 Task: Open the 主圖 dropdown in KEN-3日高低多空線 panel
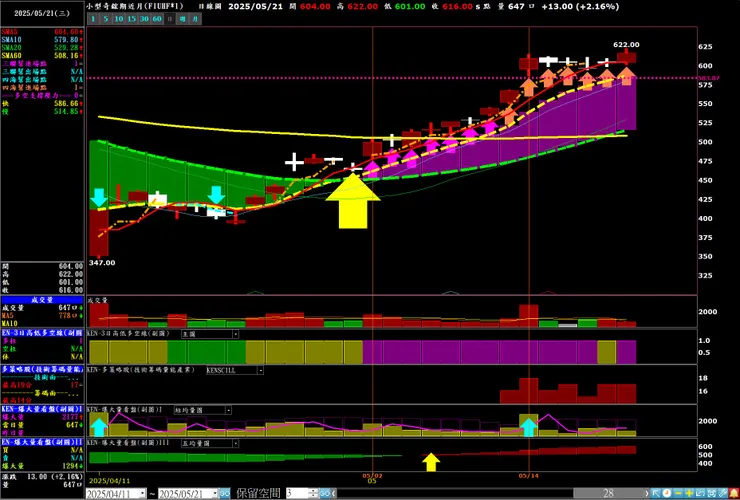(235, 334)
